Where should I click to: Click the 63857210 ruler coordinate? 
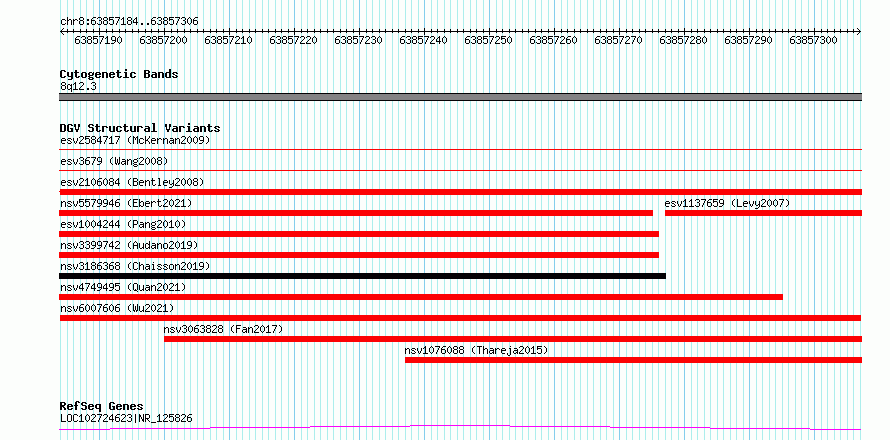(x=228, y=40)
